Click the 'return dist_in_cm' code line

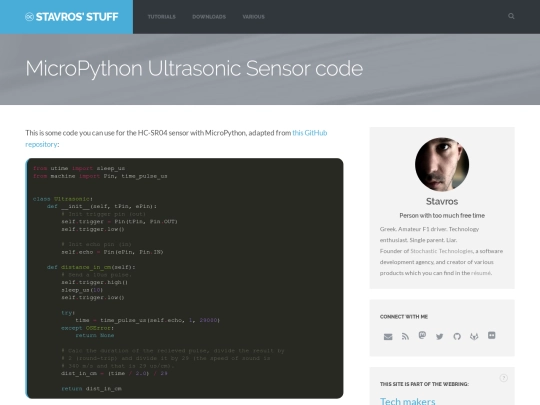pos(92,388)
